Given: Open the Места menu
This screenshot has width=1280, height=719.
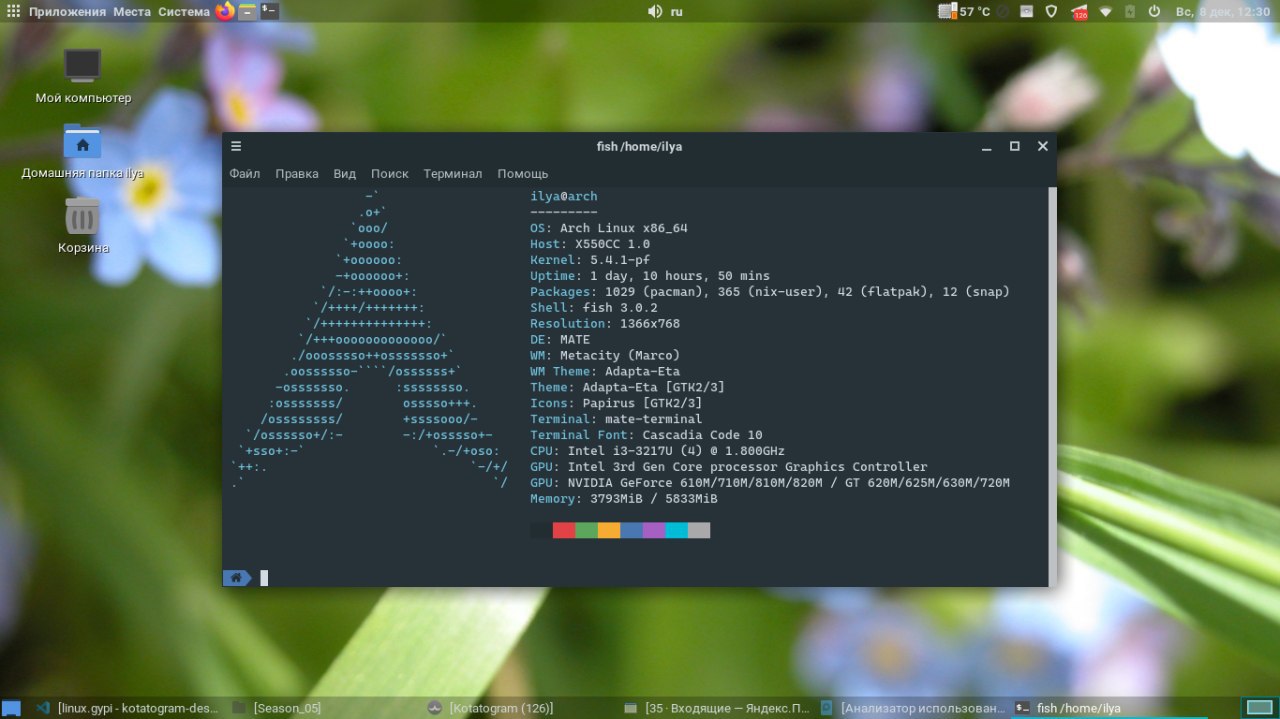Looking at the screenshot, I should [132, 12].
